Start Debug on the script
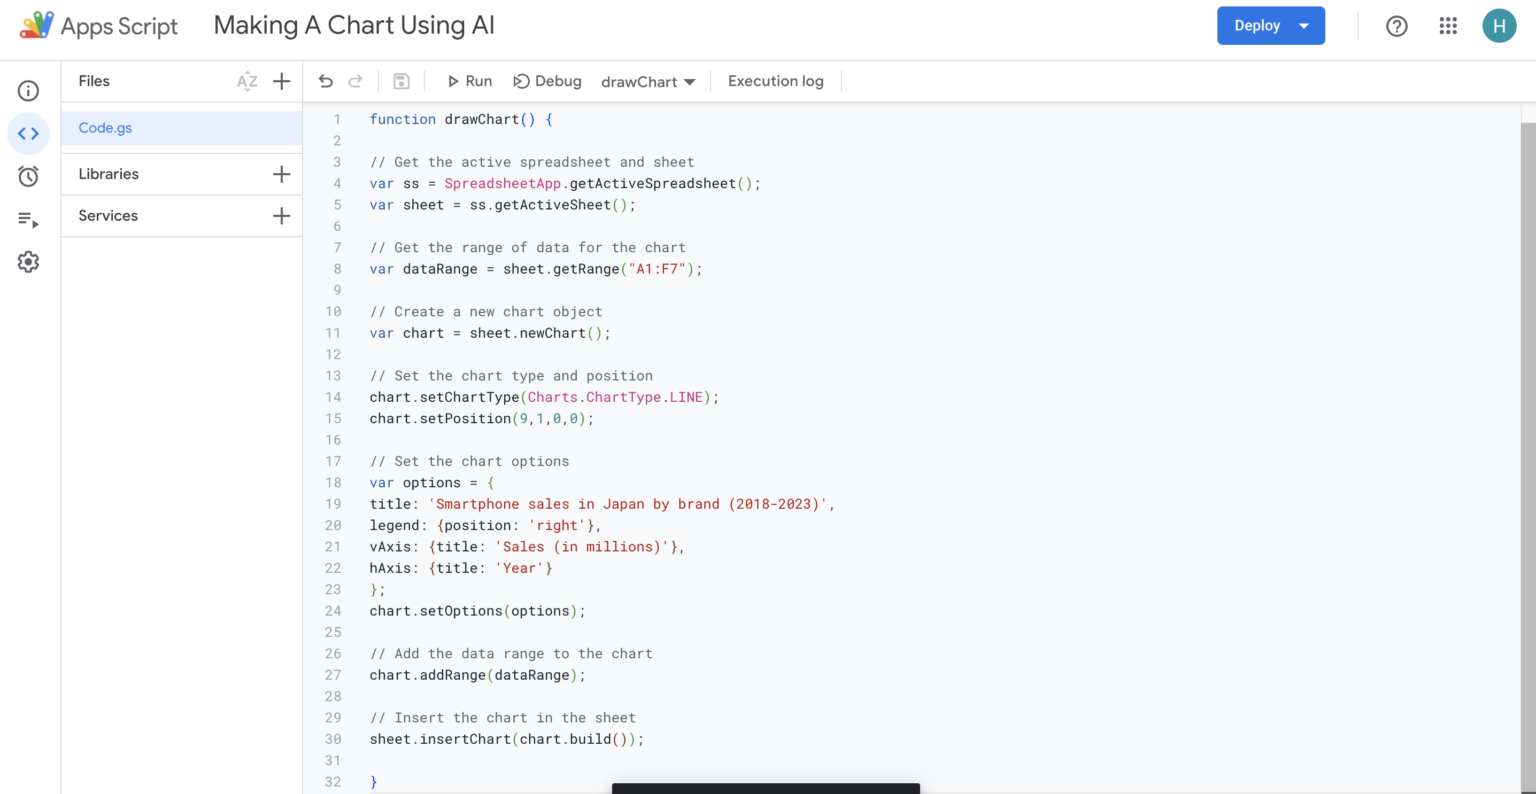Screen dimensions: 1536x794 (547, 81)
